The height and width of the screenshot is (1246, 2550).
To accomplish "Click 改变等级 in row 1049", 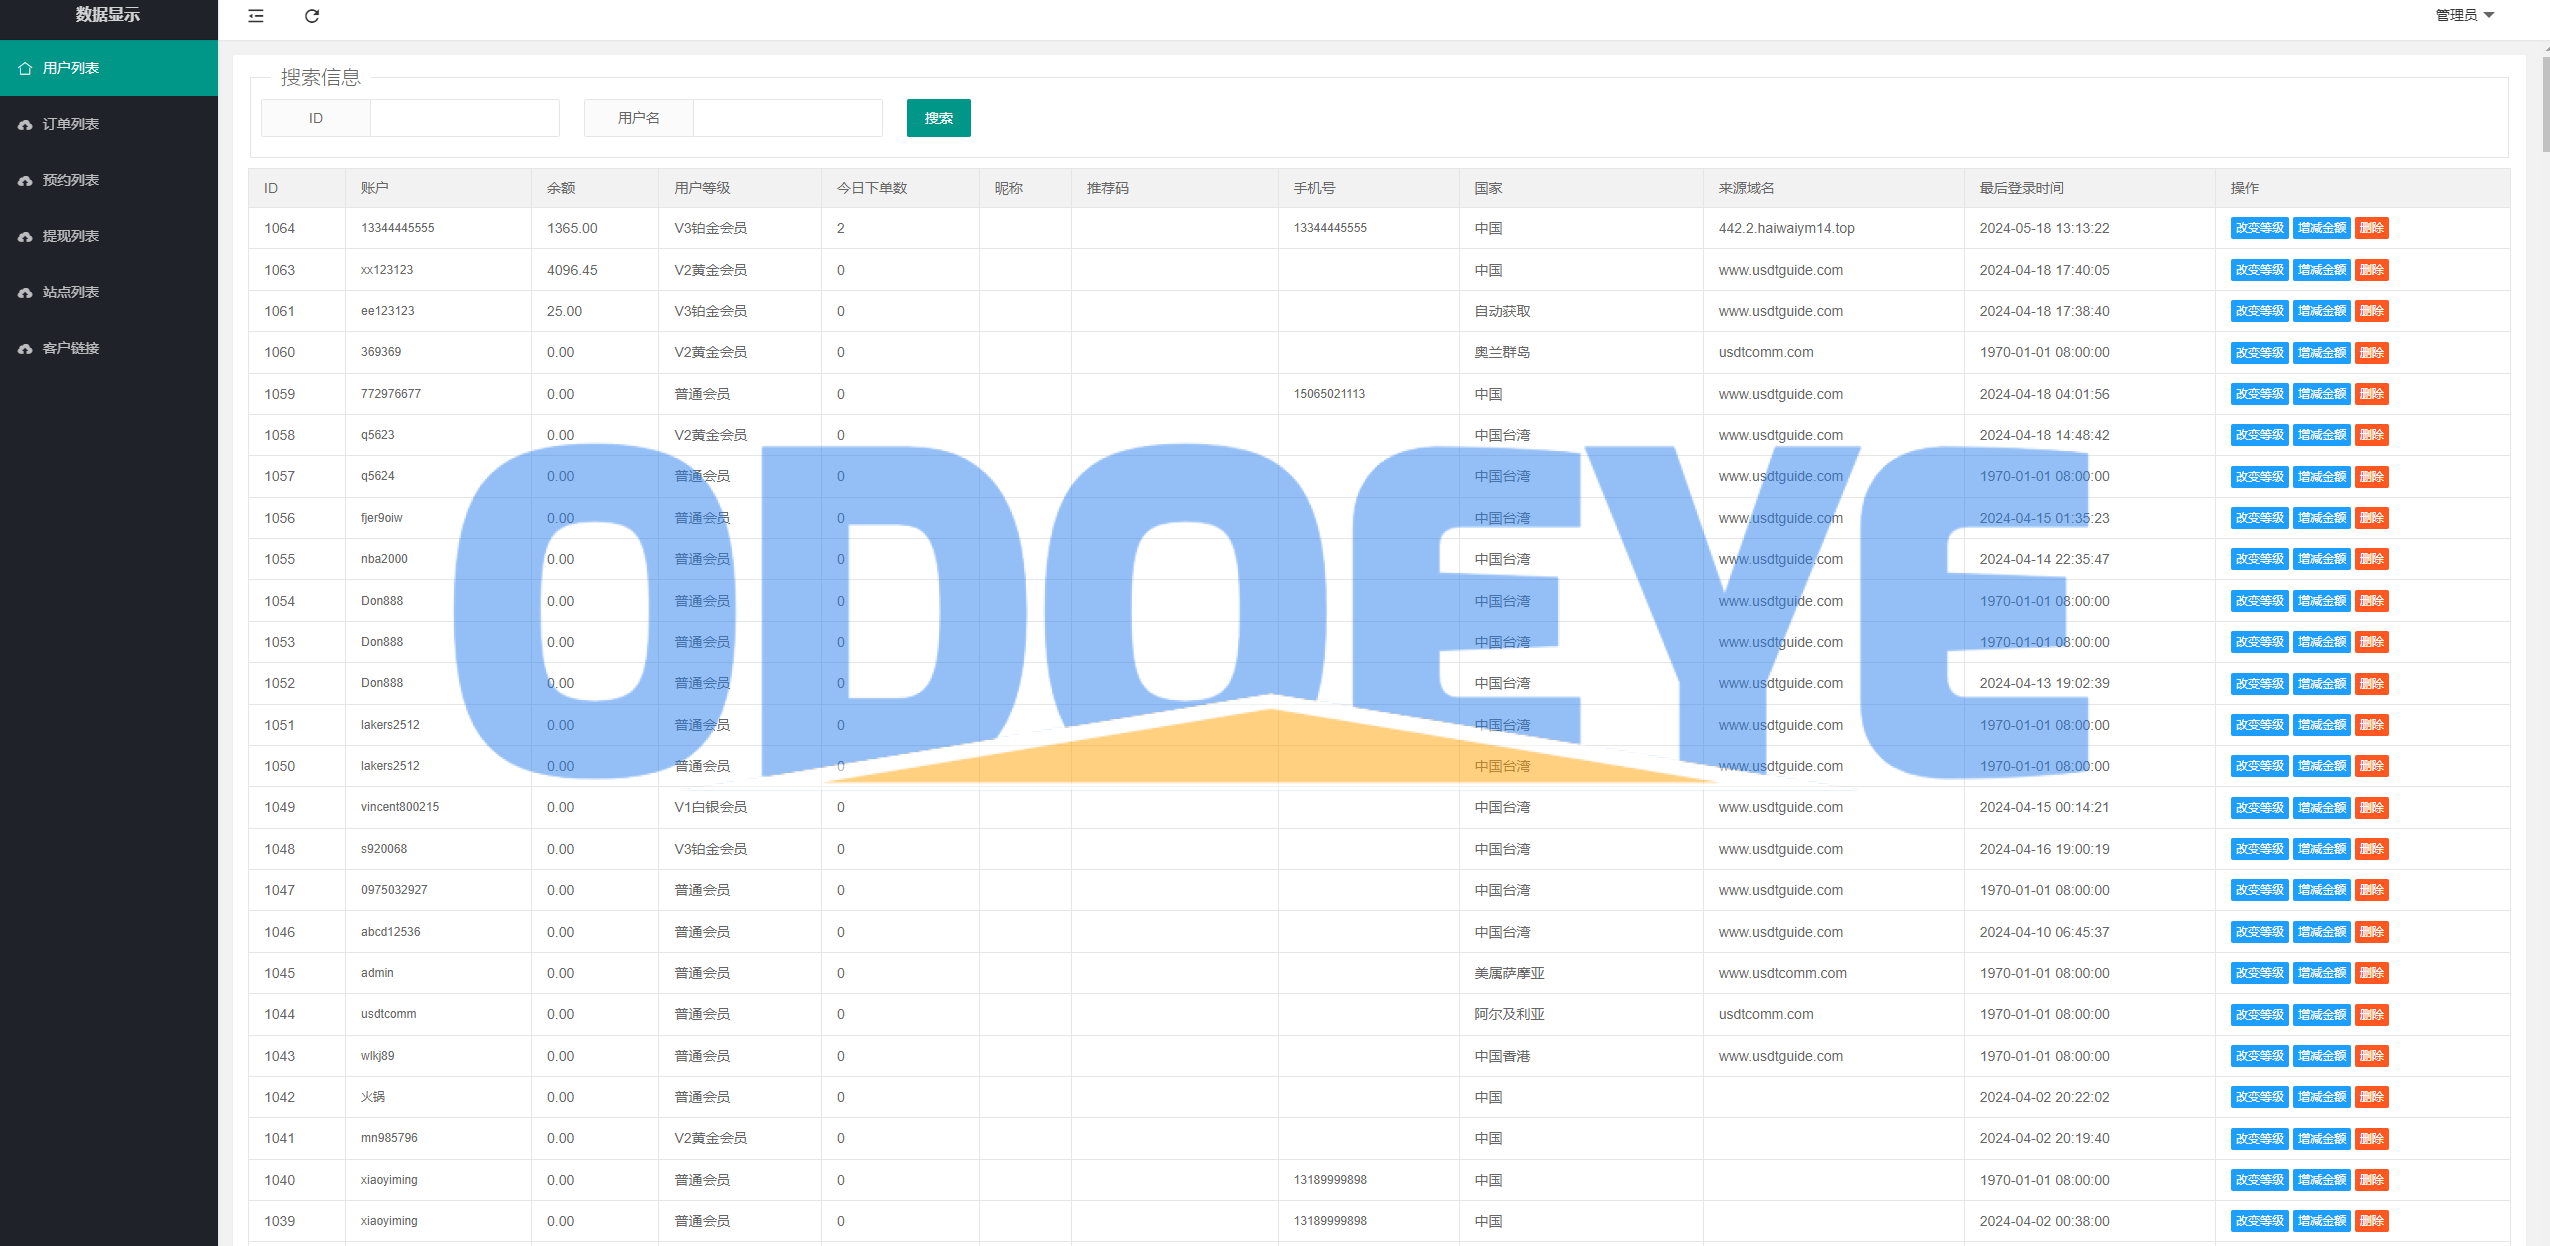I will click(x=2259, y=807).
